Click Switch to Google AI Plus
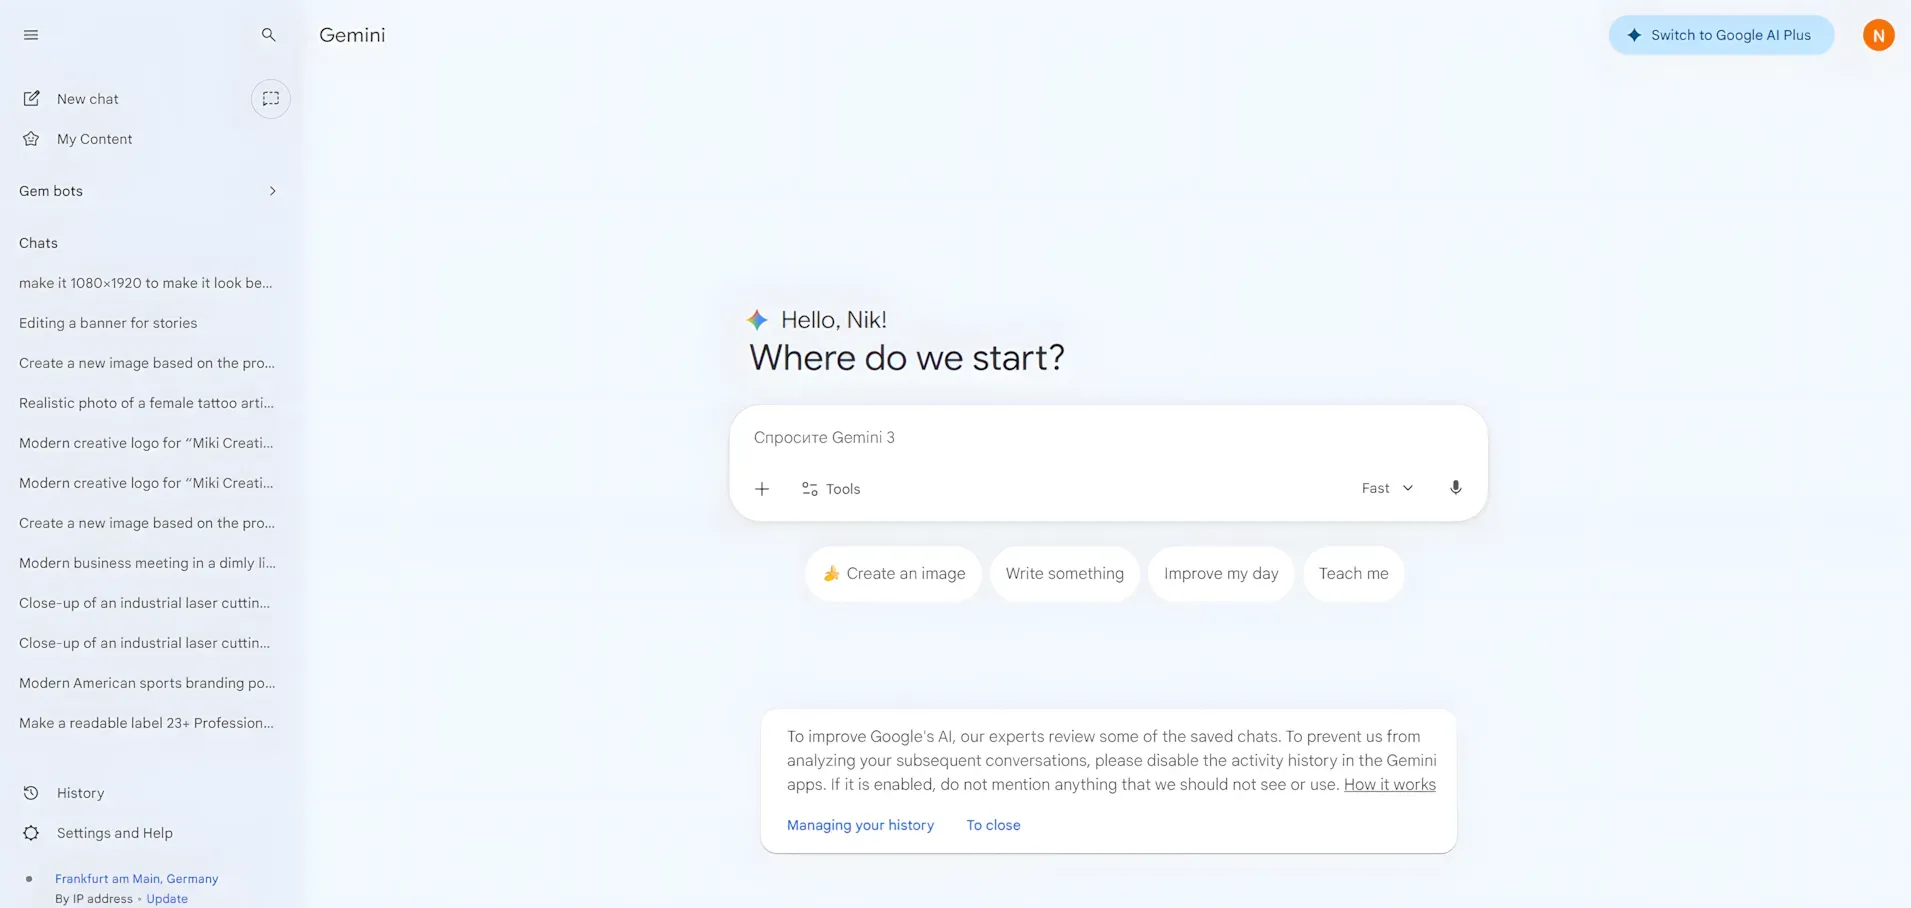The width and height of the screenshot is (1911, 908). tap(1719, 34)
